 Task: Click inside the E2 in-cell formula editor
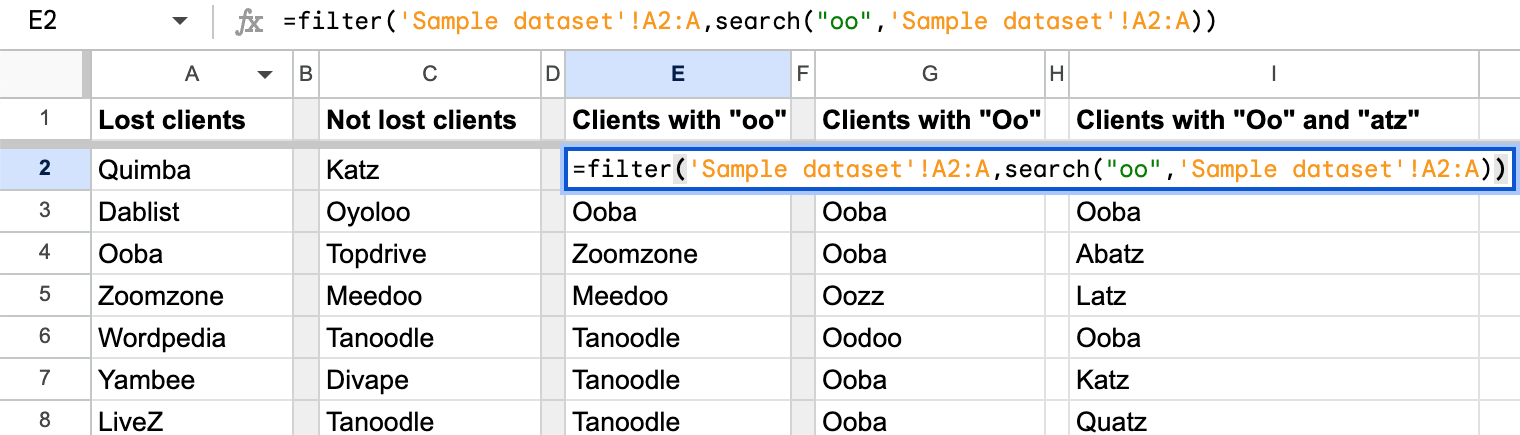[1040, 169]
